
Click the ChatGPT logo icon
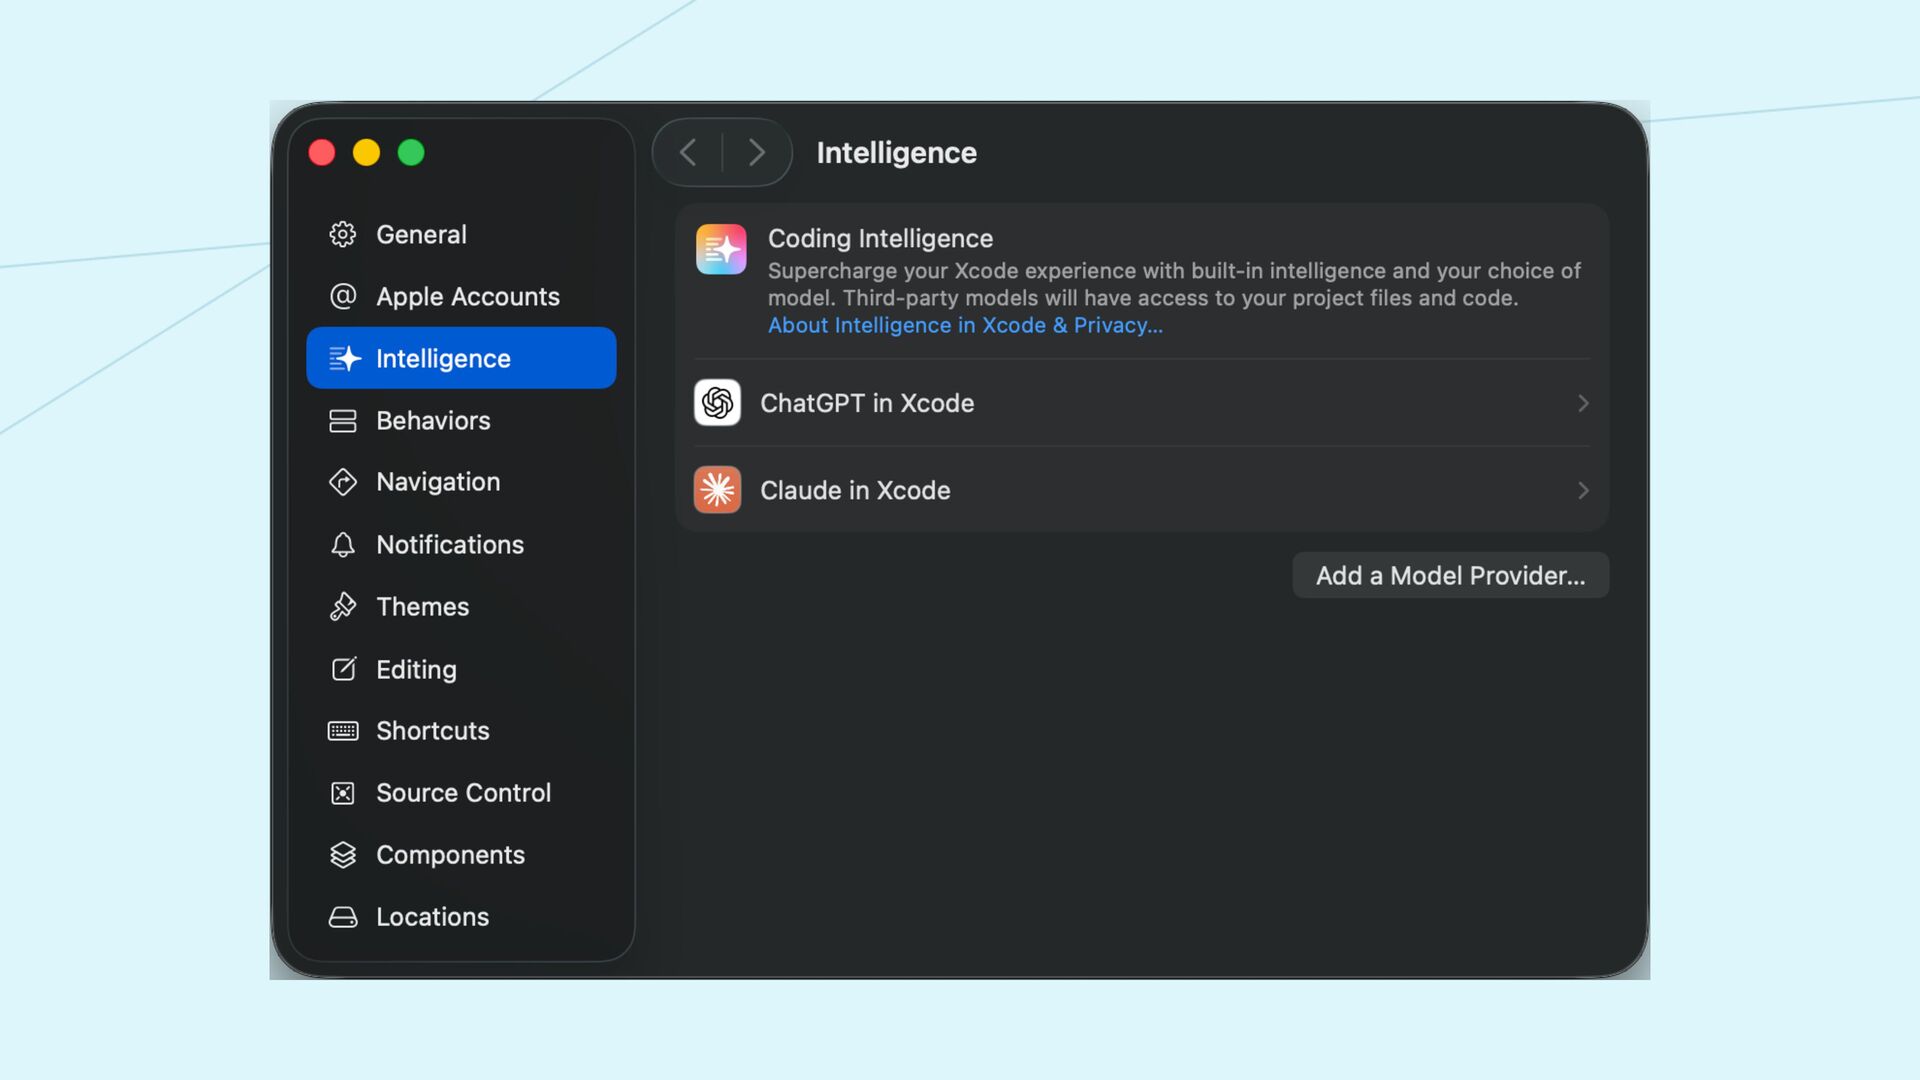pos(717,403)
